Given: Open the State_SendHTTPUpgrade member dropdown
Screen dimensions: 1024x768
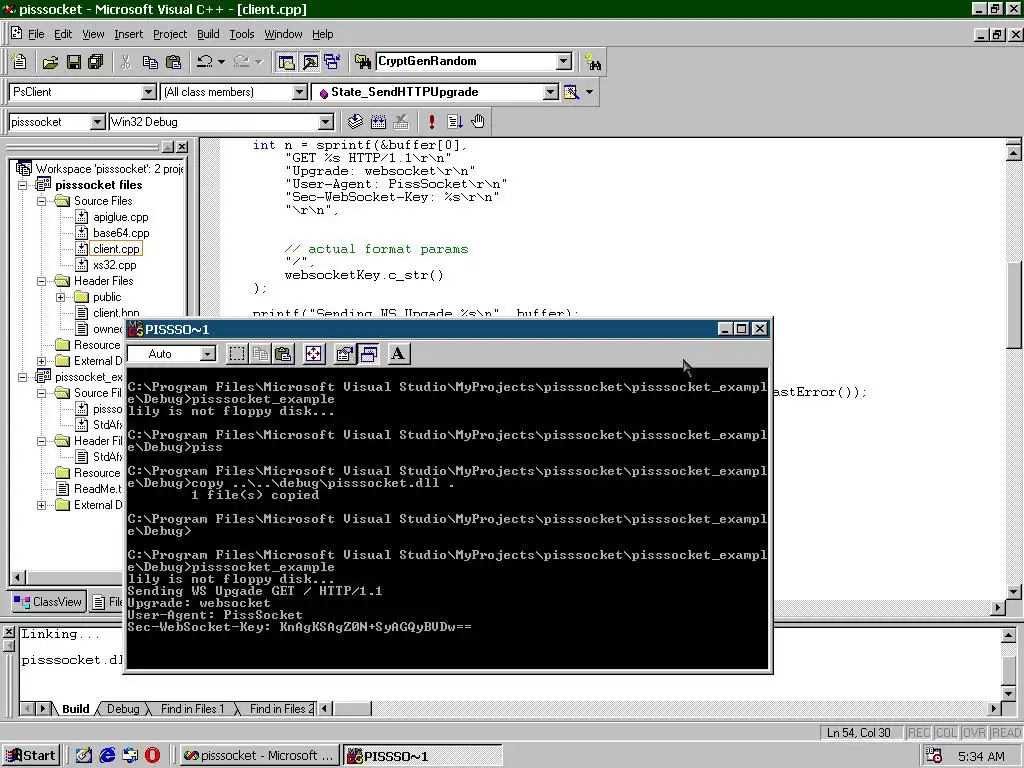Looking at the screenshot, I should [551, 92].
